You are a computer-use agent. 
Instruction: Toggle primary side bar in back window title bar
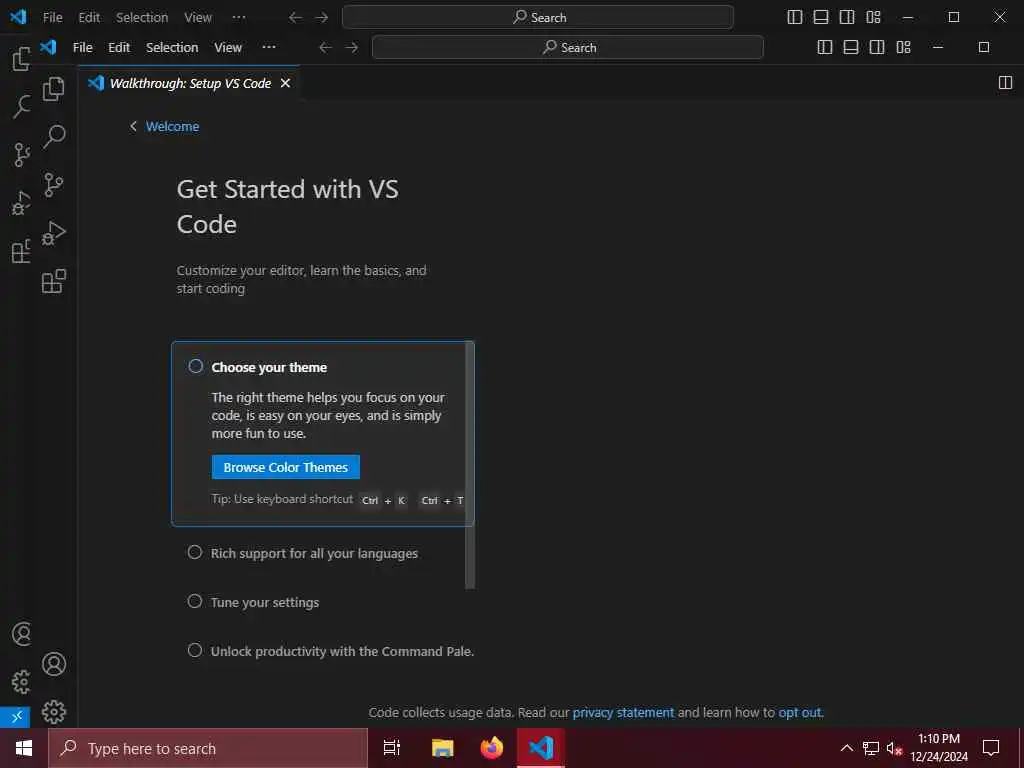point(795,18)
